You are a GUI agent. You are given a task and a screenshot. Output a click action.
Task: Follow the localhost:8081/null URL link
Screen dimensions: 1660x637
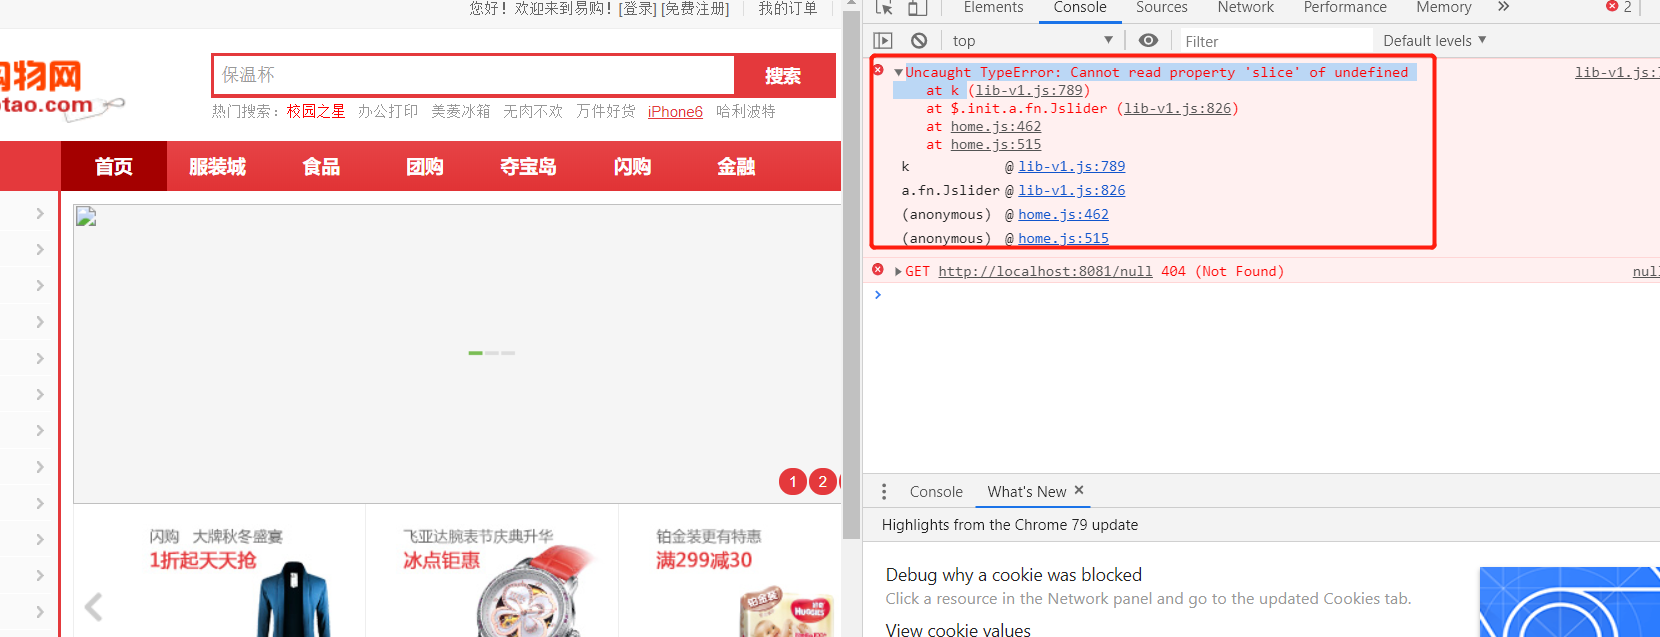pyautogui.click(x=1045, y=271)
